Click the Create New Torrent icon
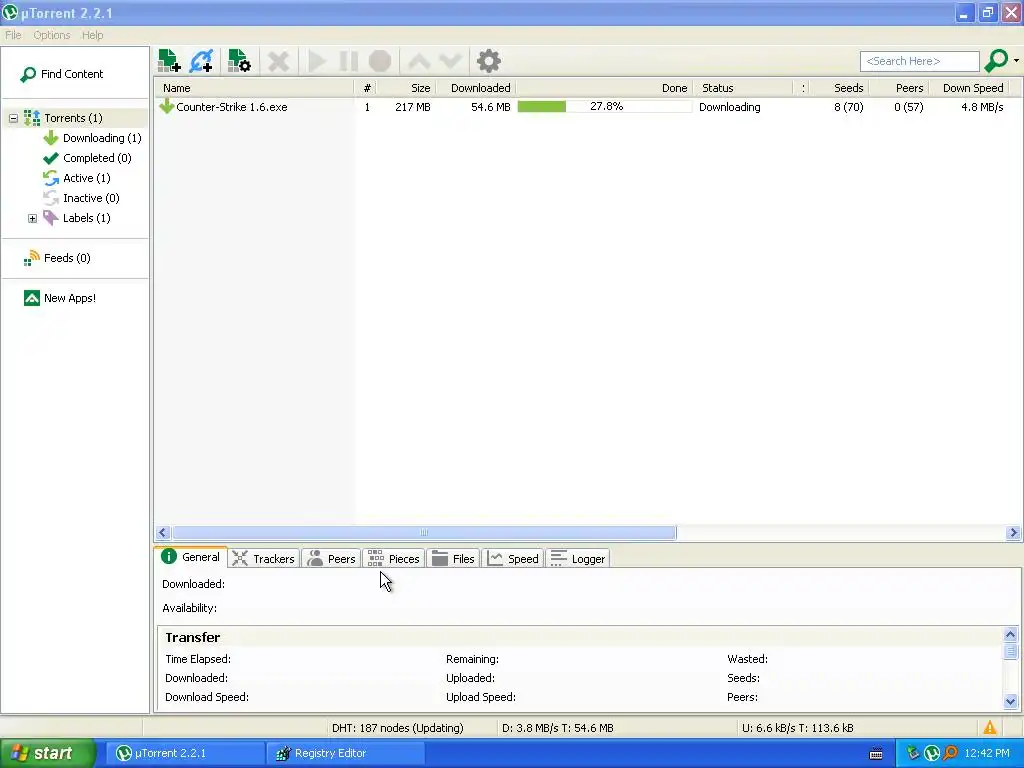 239,61
